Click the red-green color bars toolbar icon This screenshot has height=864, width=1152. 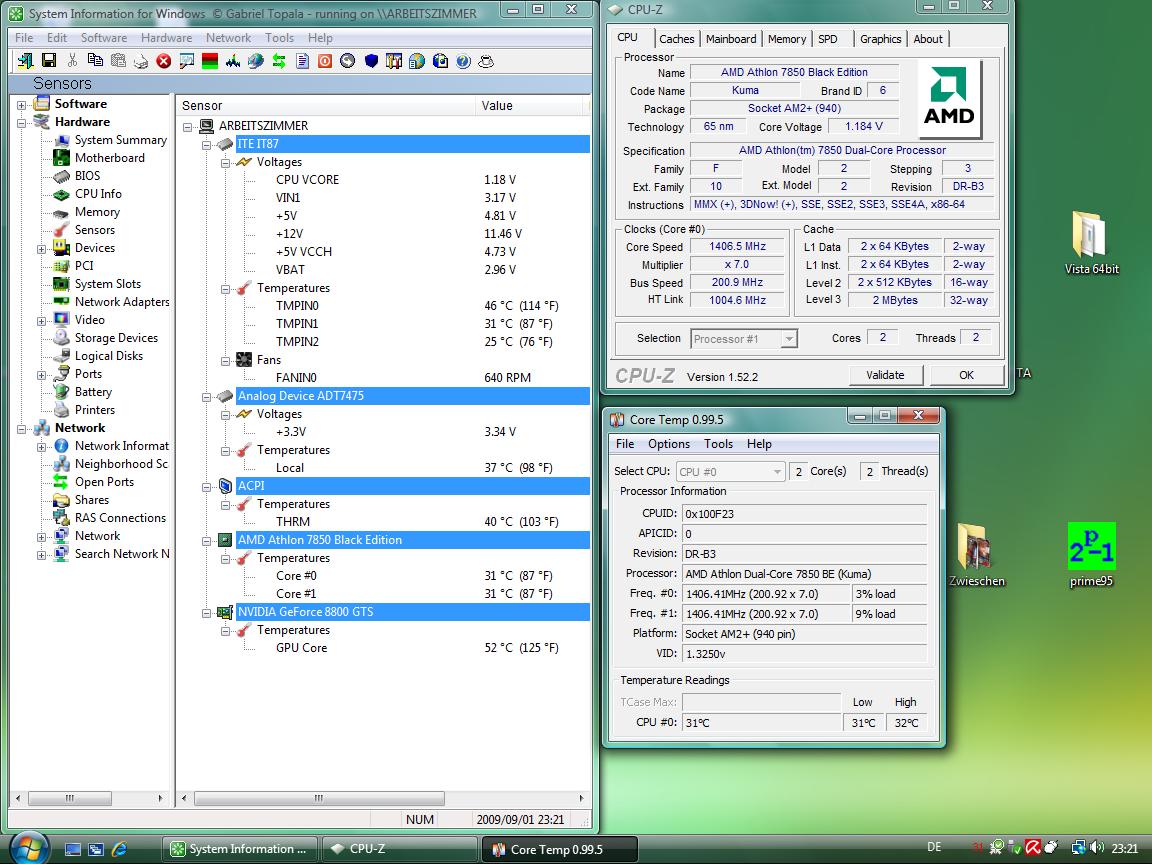209,61
